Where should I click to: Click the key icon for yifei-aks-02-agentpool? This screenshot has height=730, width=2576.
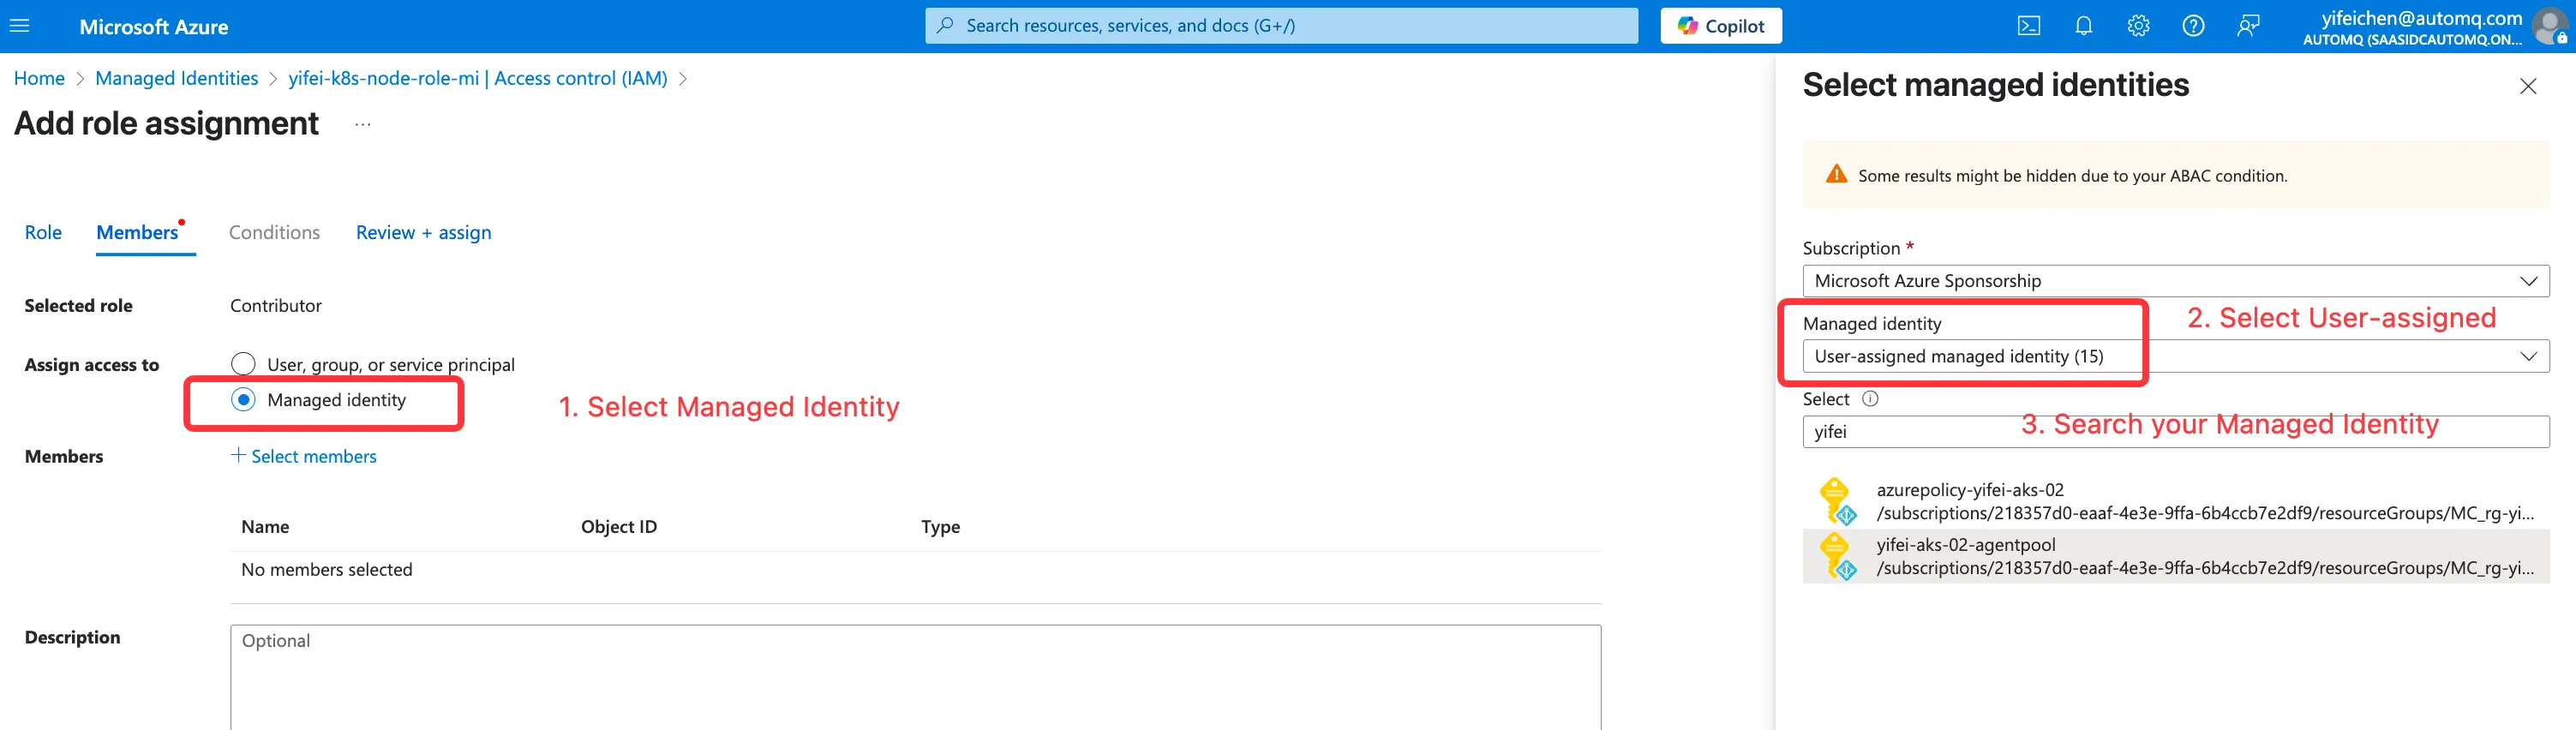tap(1837, 556)
